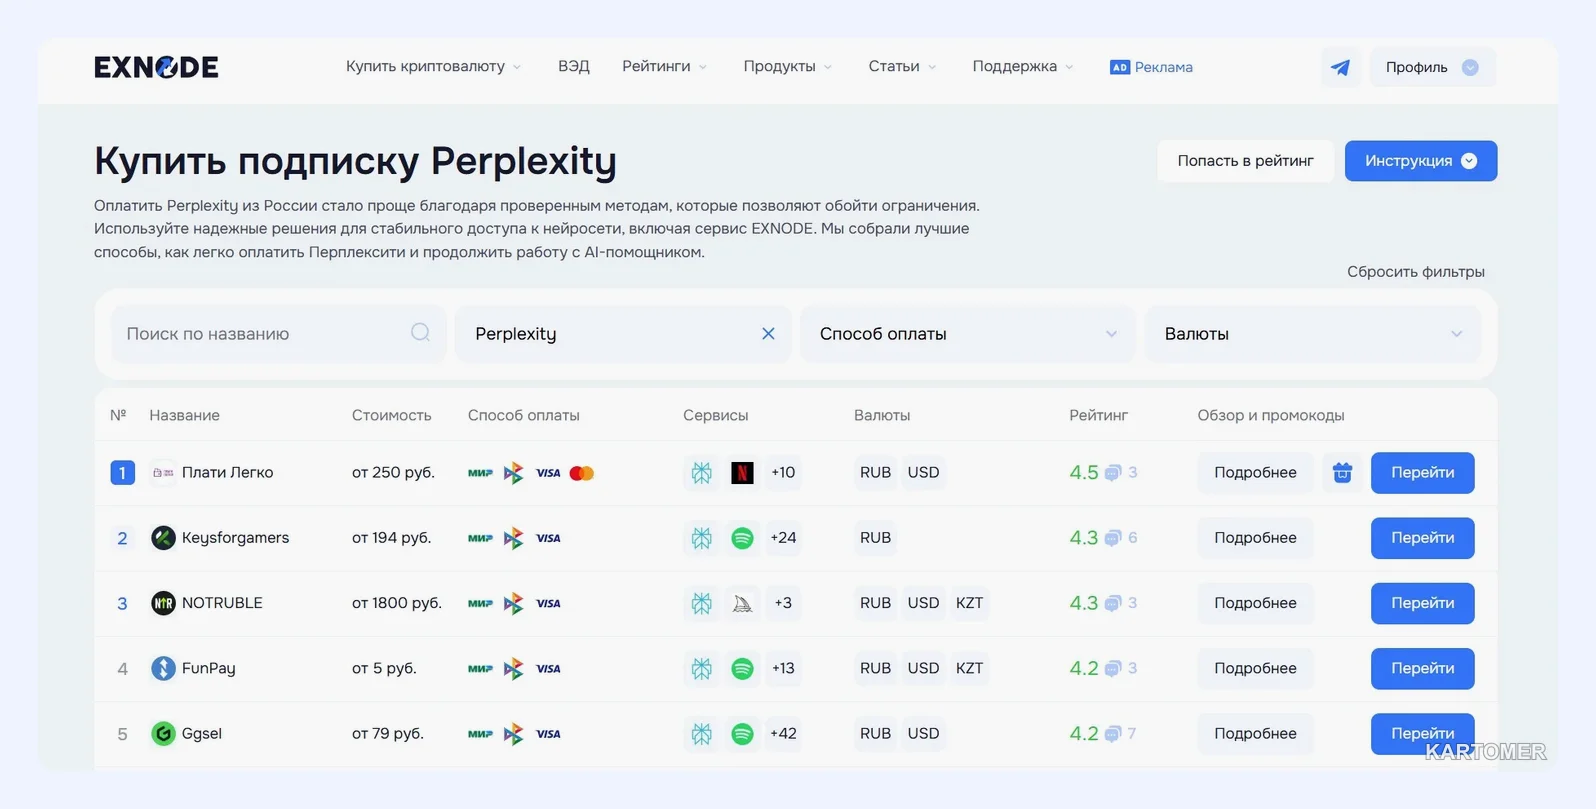
Task: Open the Реклама link in header
Action: pos(1151,67)
